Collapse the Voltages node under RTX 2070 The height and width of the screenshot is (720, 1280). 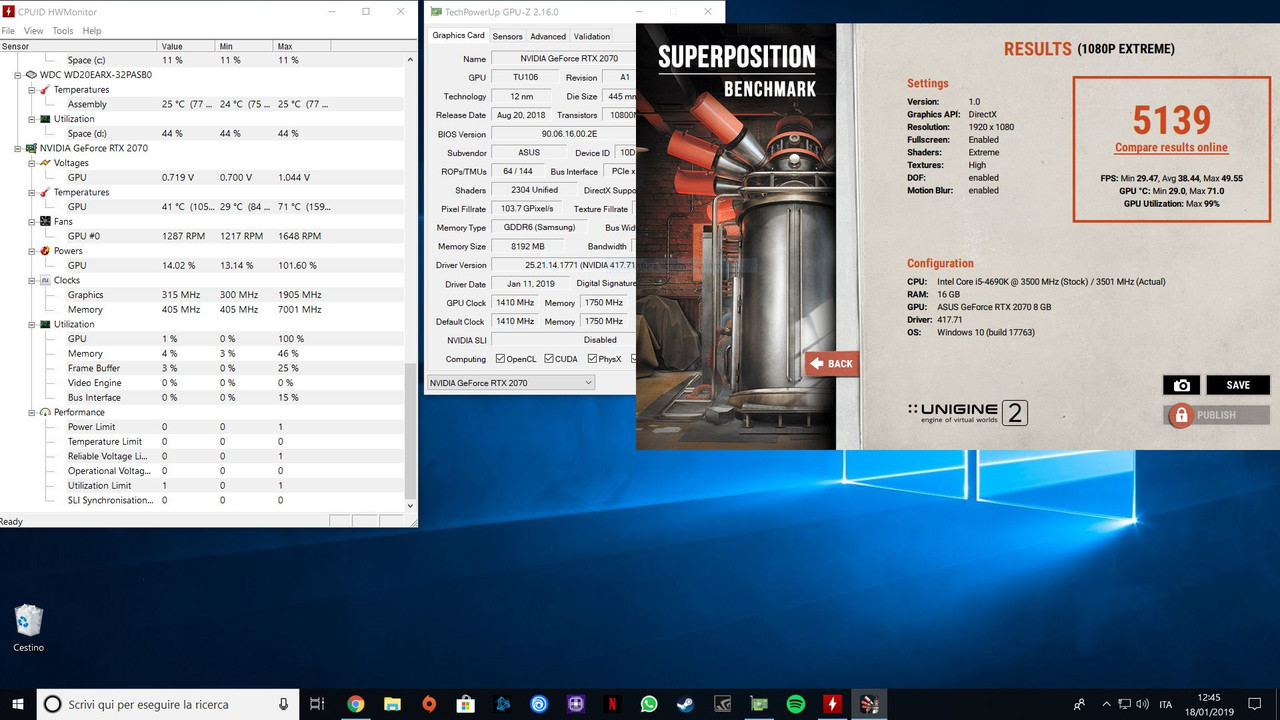[32, 163]
